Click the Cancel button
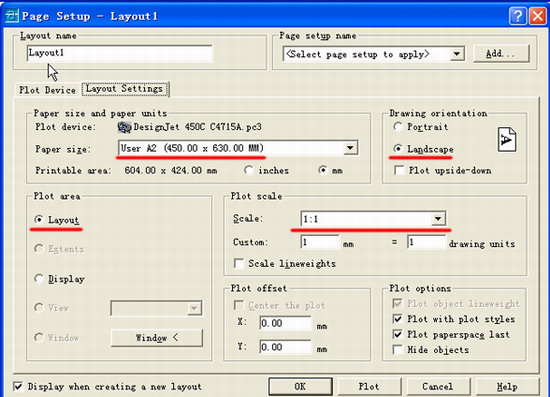550x397 pixels. click(x=438, y=386)
